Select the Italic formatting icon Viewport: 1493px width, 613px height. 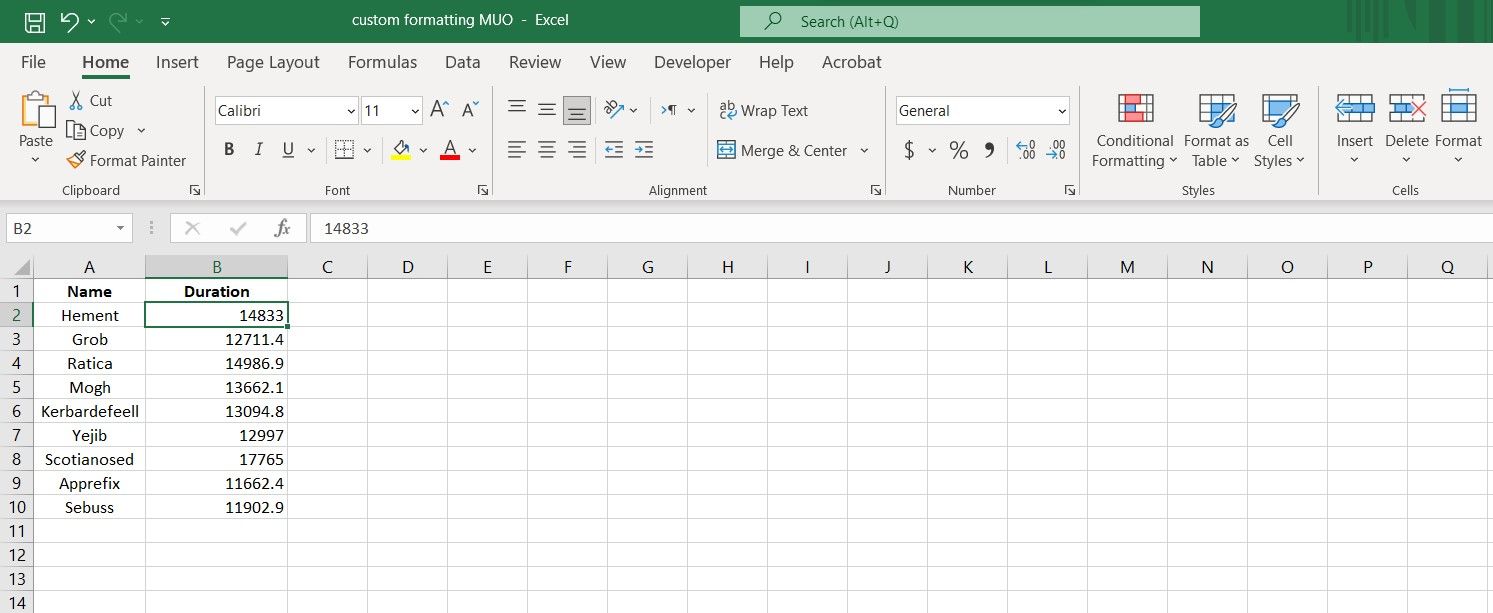[258, 149]
